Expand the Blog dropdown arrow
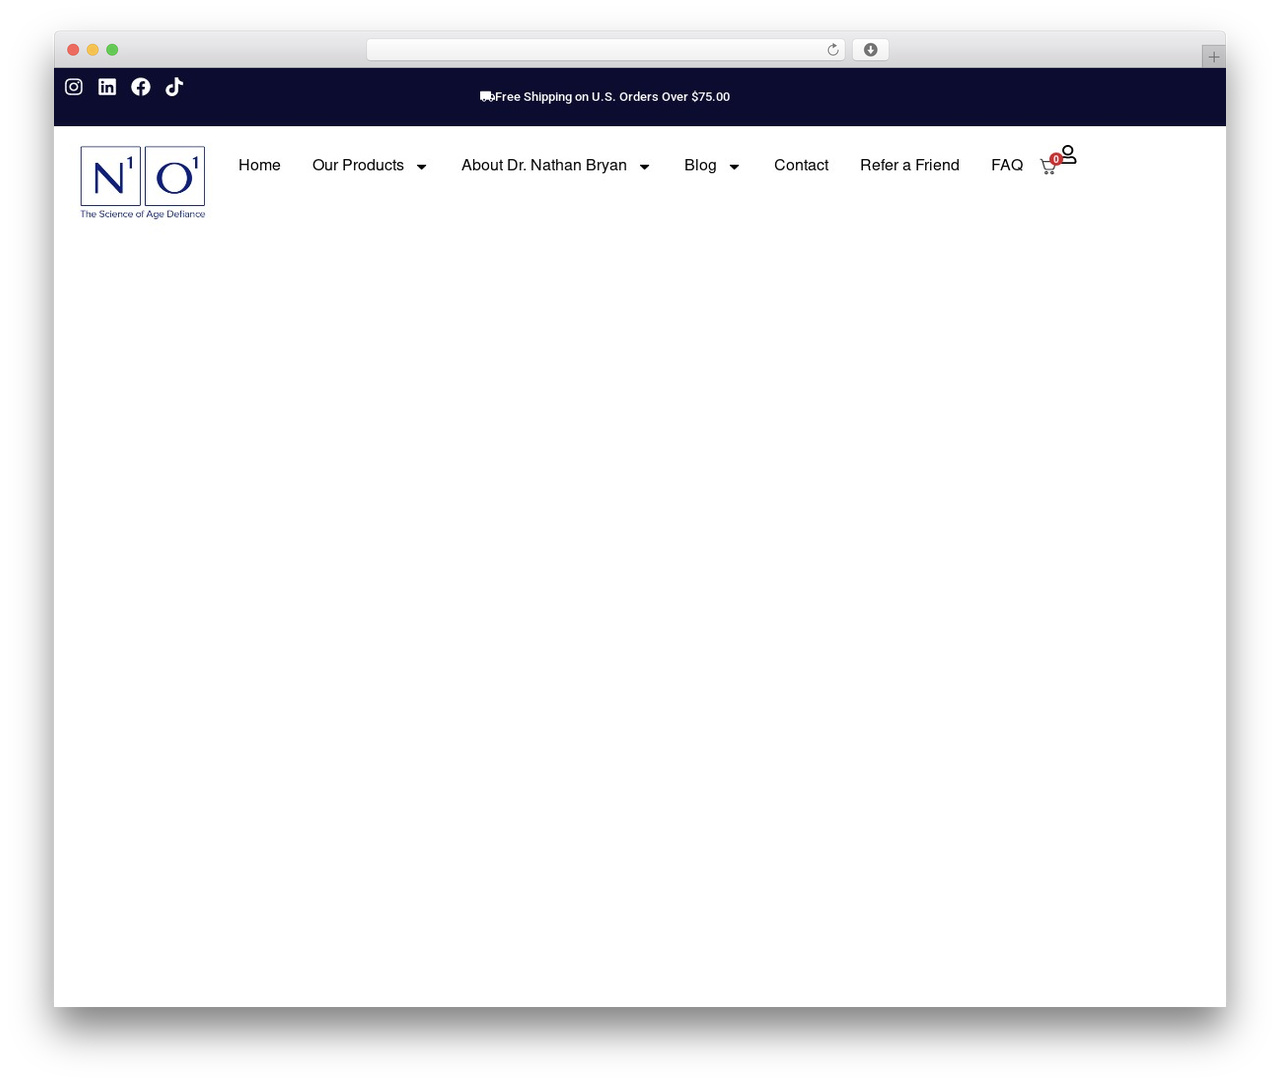Screen dimensions: 1280x1084 point(734,167)
